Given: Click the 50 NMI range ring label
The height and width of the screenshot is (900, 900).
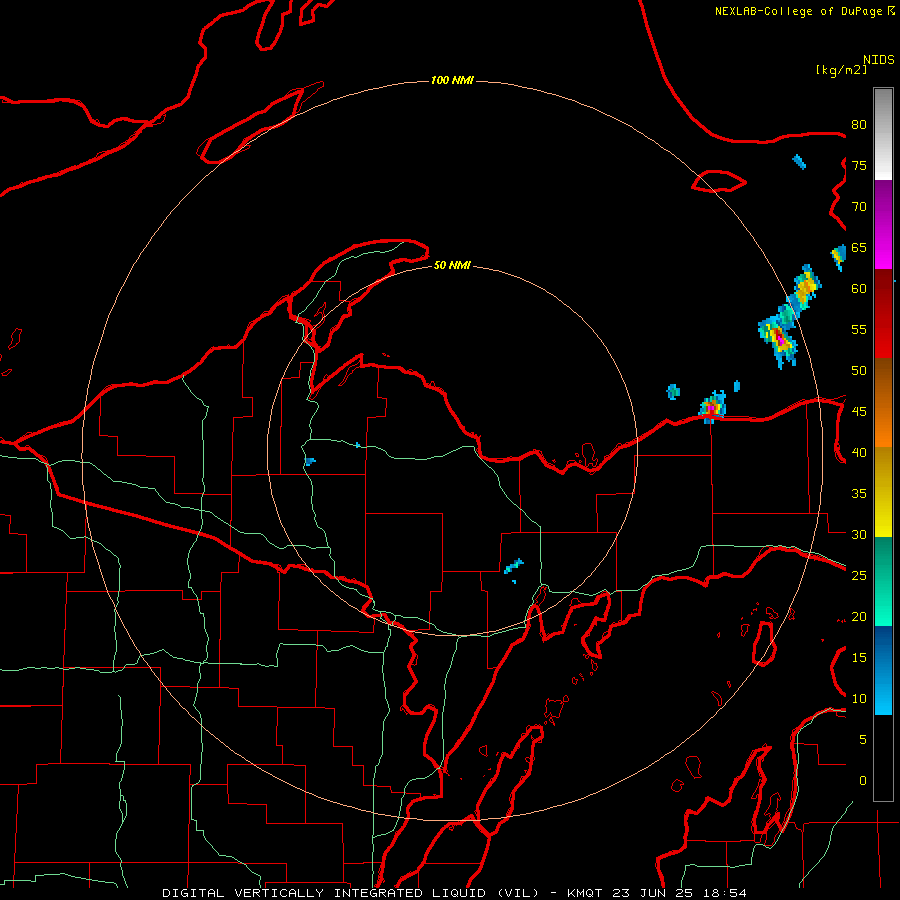Looking at the screenshot, I should (452, 265).
